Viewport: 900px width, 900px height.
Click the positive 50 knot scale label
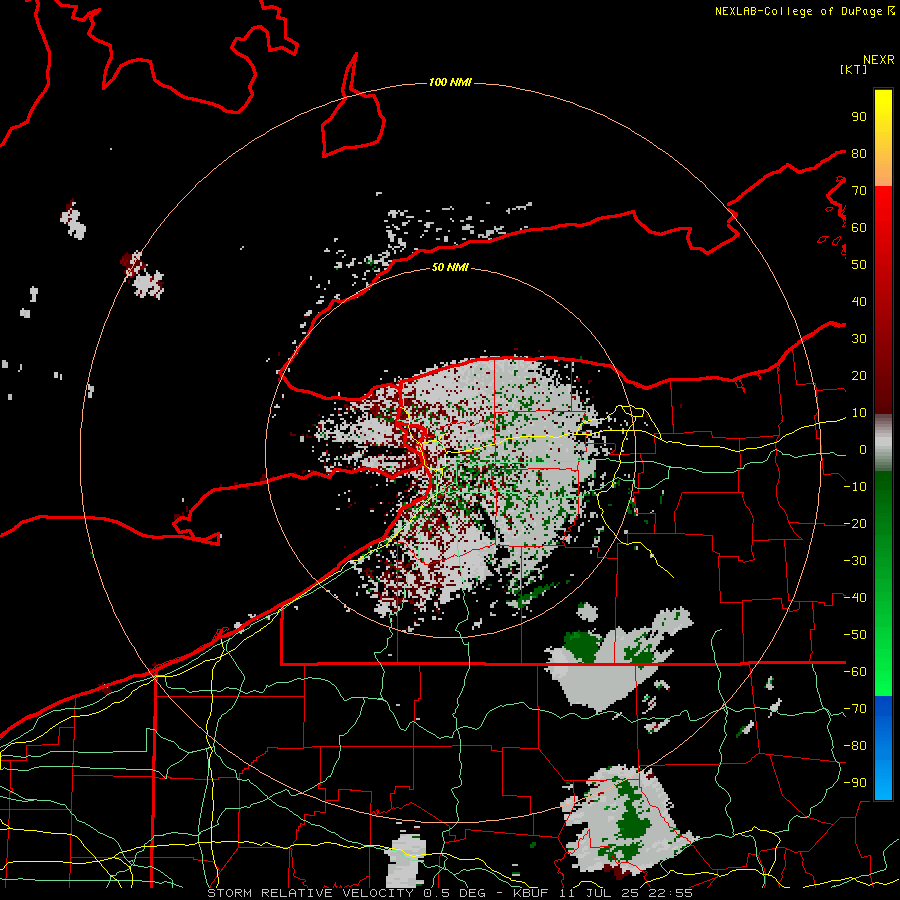[859, 265]
